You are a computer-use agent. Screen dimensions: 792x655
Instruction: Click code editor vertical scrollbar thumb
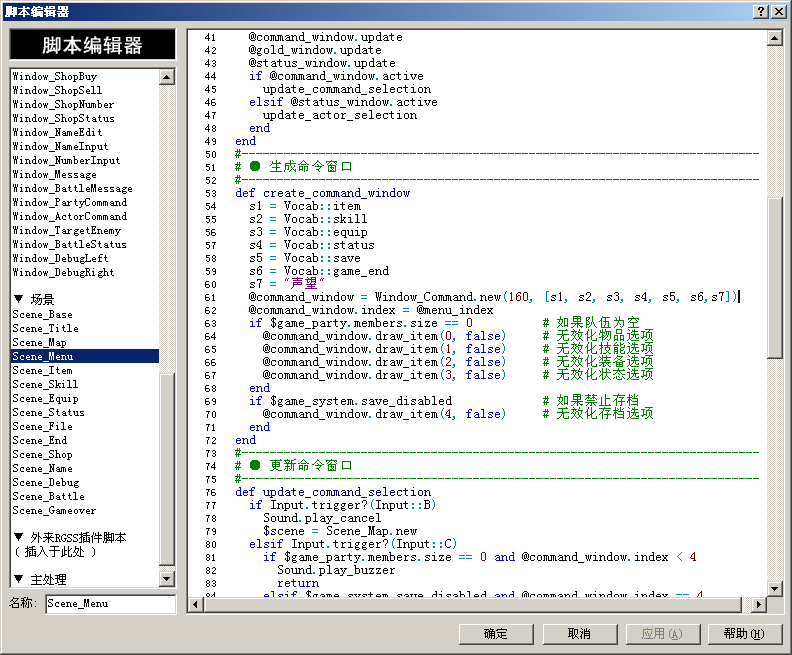tap(775, 277)
